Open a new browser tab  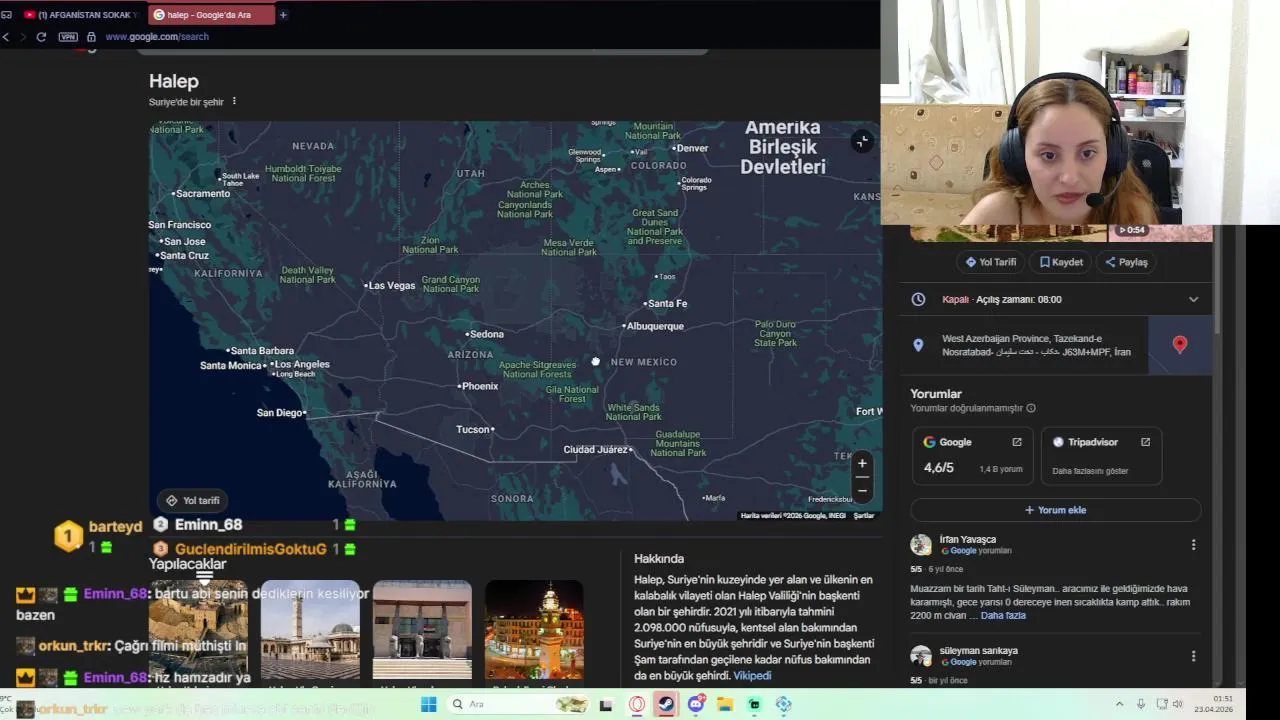click(283, 15)
